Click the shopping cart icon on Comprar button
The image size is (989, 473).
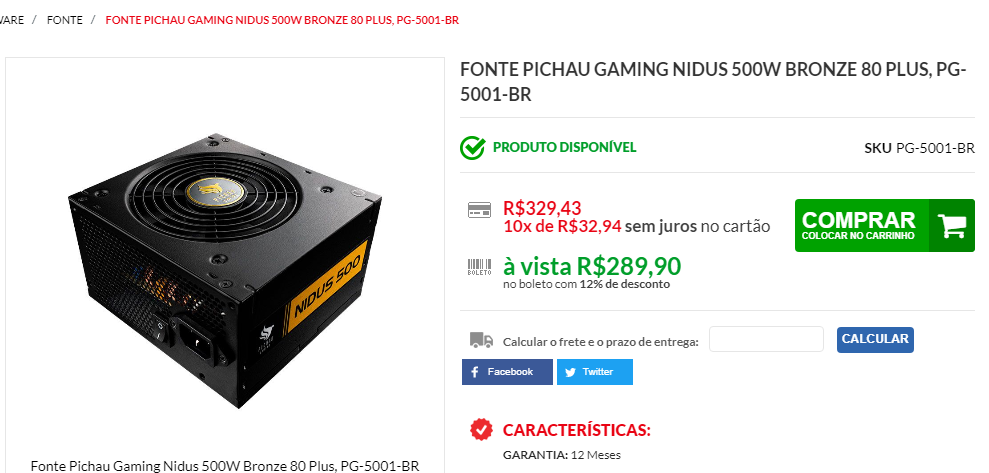pos(952,226)
